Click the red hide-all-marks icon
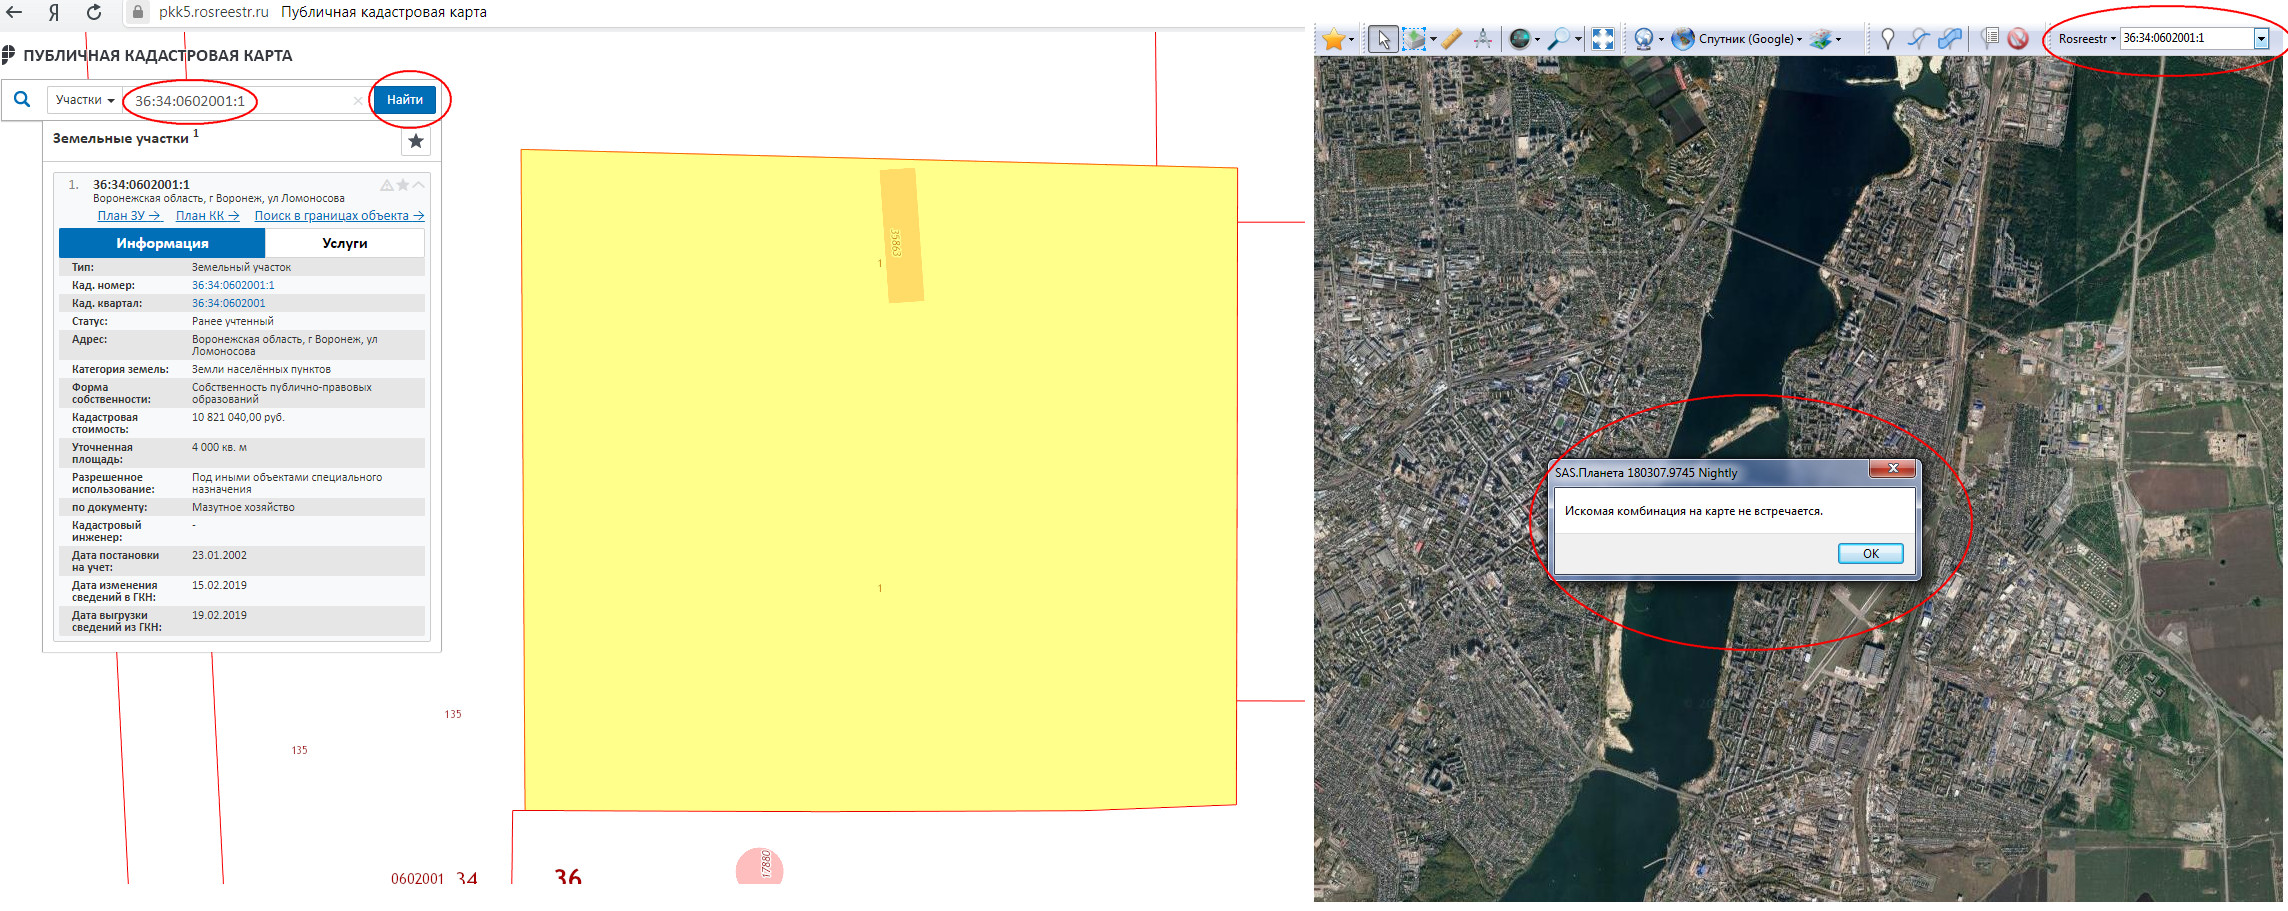The width and height of the screenshot is (2288, 911). click(2018, 39)
